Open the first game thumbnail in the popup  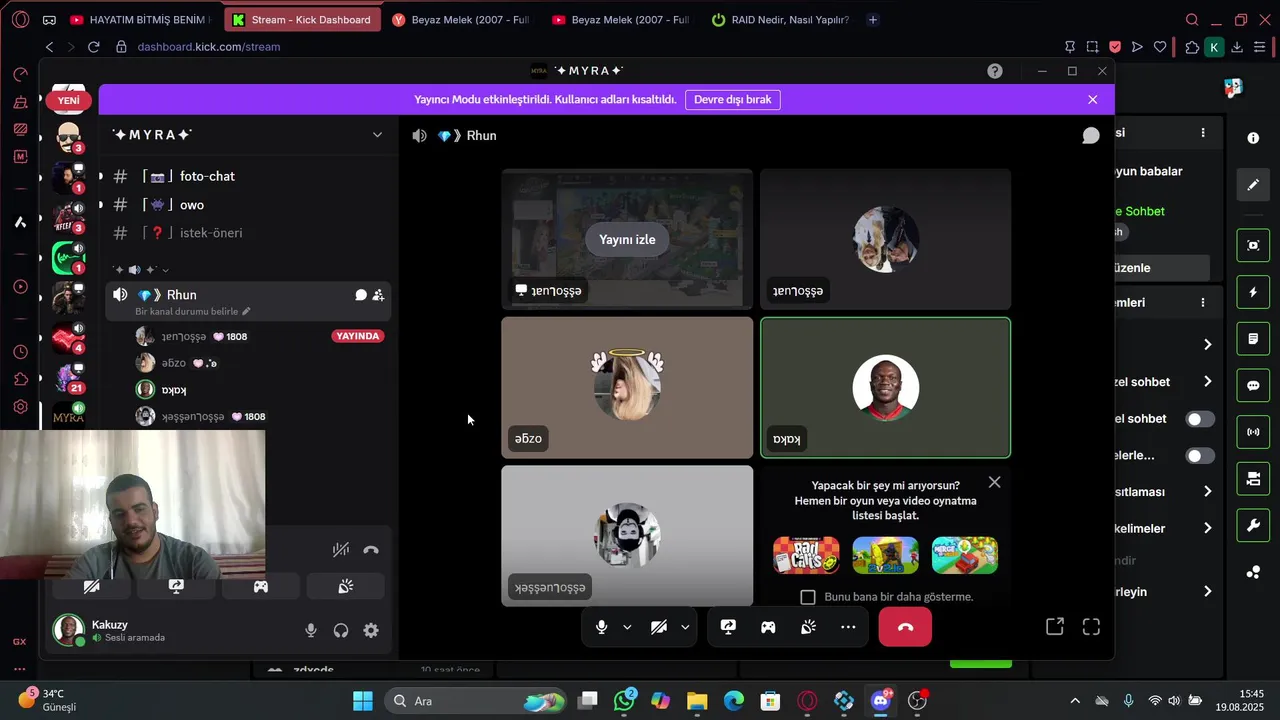point(806,555)
